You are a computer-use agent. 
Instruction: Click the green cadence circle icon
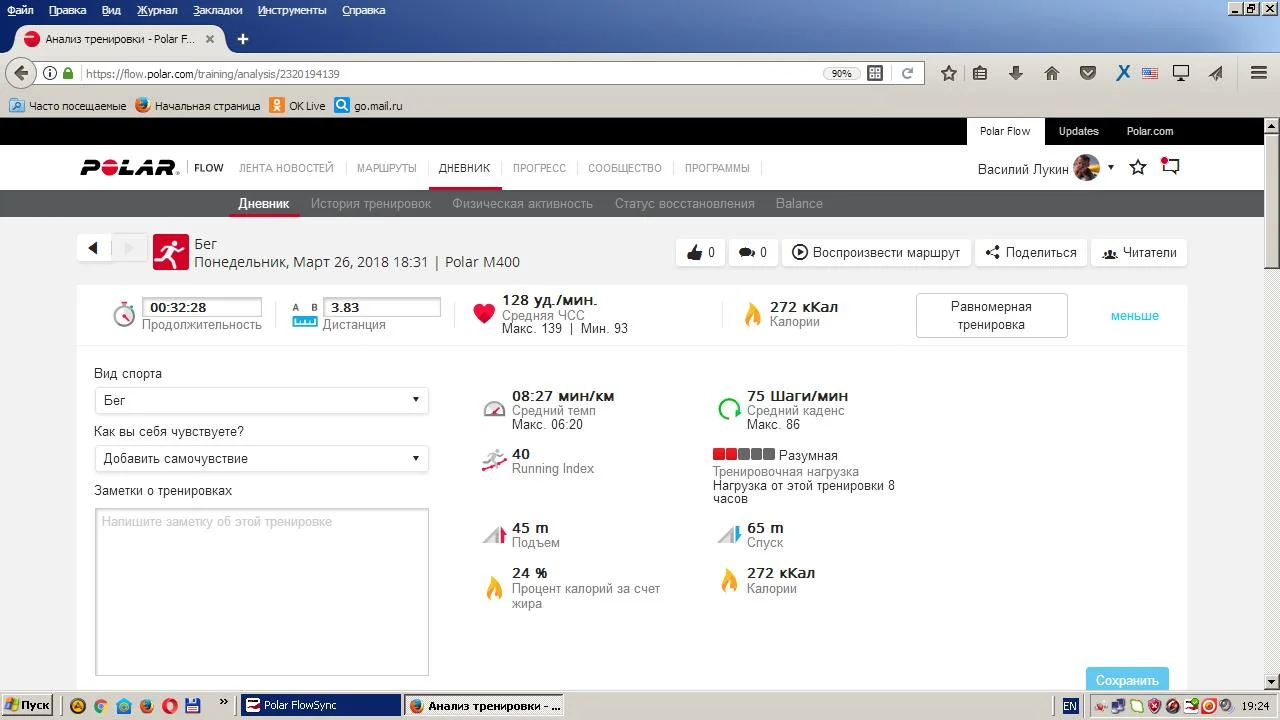730,408
